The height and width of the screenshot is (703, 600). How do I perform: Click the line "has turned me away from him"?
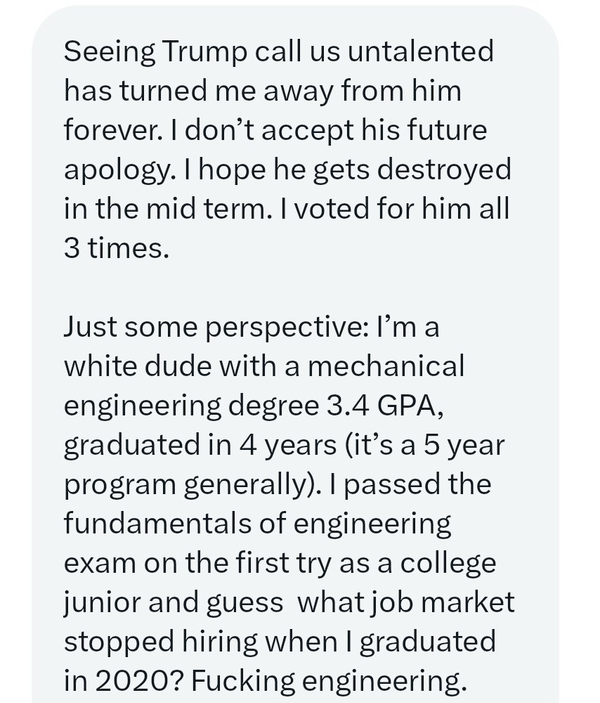(x=262, y=90)
